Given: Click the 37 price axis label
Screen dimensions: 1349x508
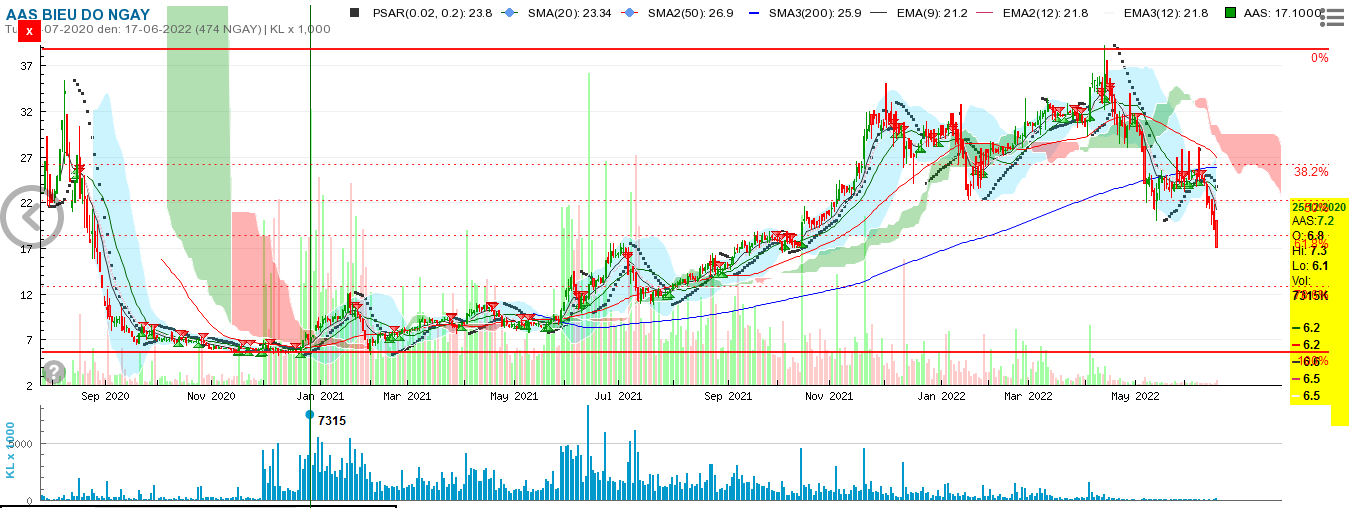Looking at the screenshot, I should (x=28, y=65).
